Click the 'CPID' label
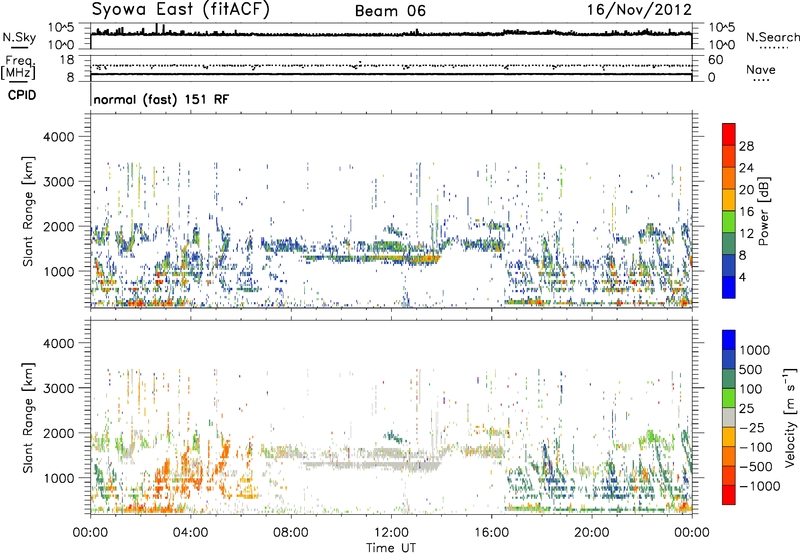 tap(22, 95)
